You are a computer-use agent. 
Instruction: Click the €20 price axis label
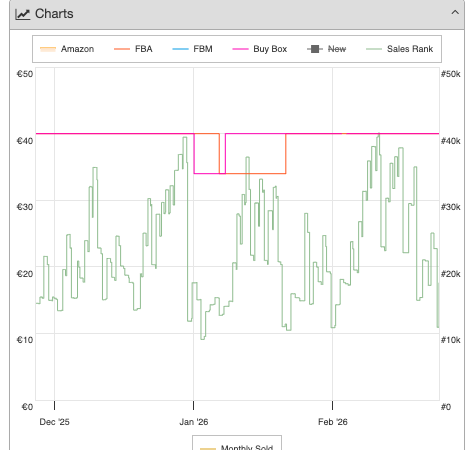(25, 274)
